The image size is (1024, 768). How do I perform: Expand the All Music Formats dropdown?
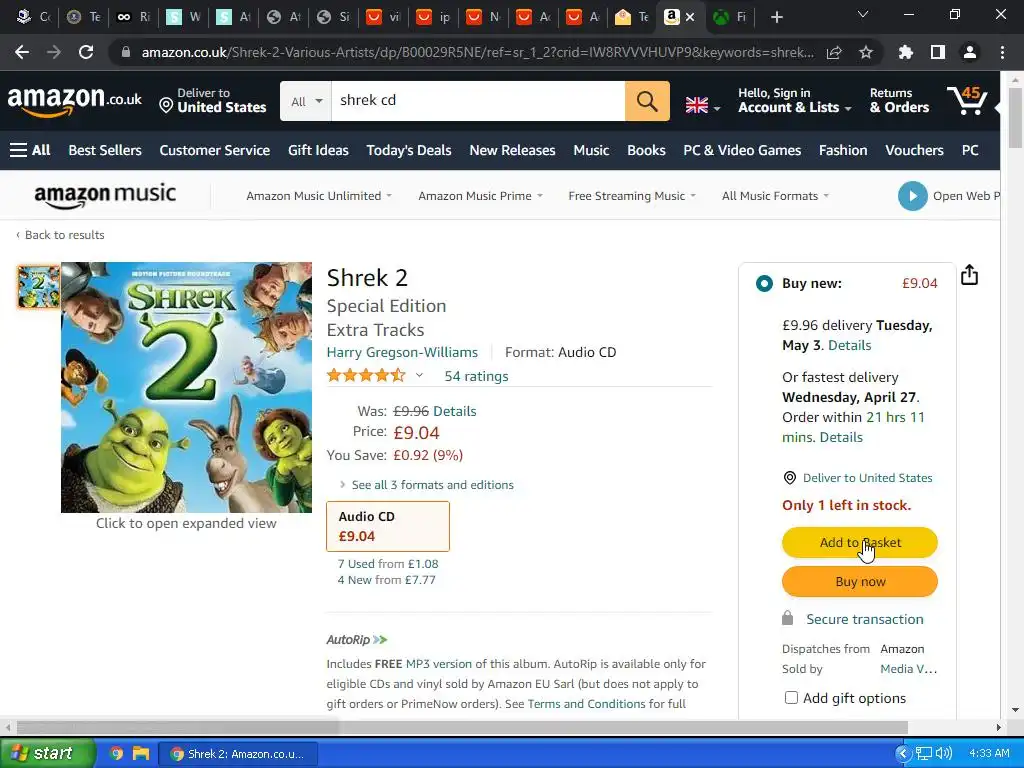pos(775,196)
